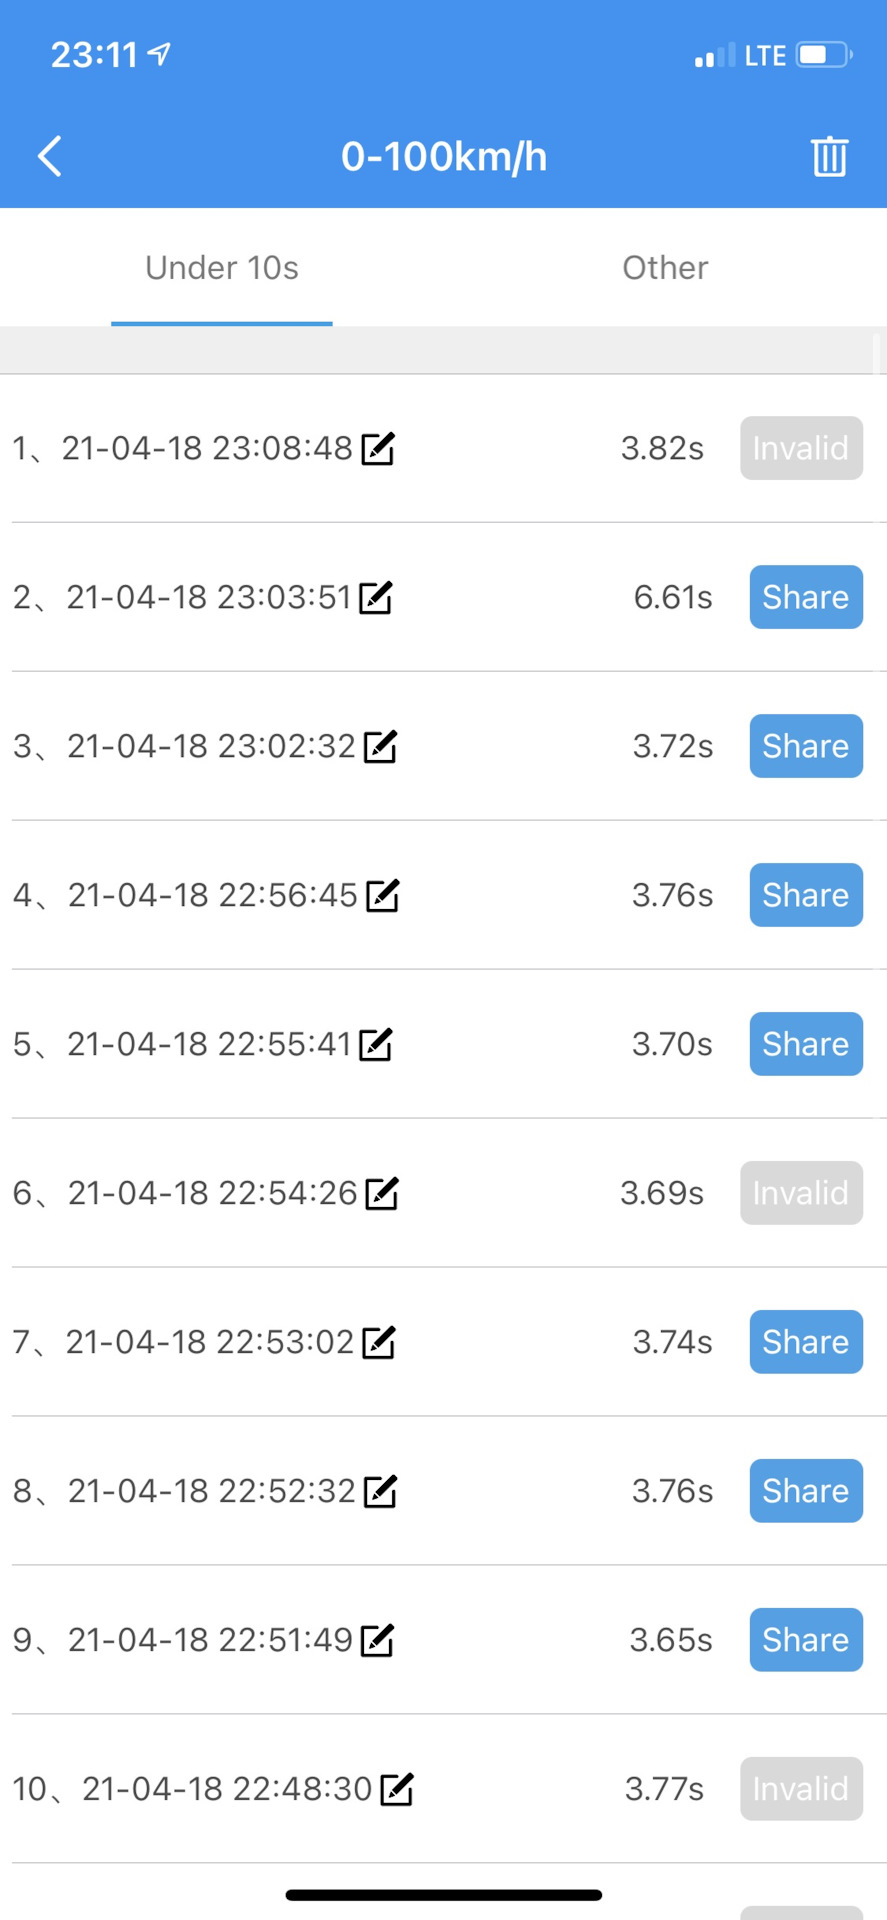The width and height of the screenshot is (887, 1920).
Task: Tap edit icon on record 10
Action: click(397, 1790)
